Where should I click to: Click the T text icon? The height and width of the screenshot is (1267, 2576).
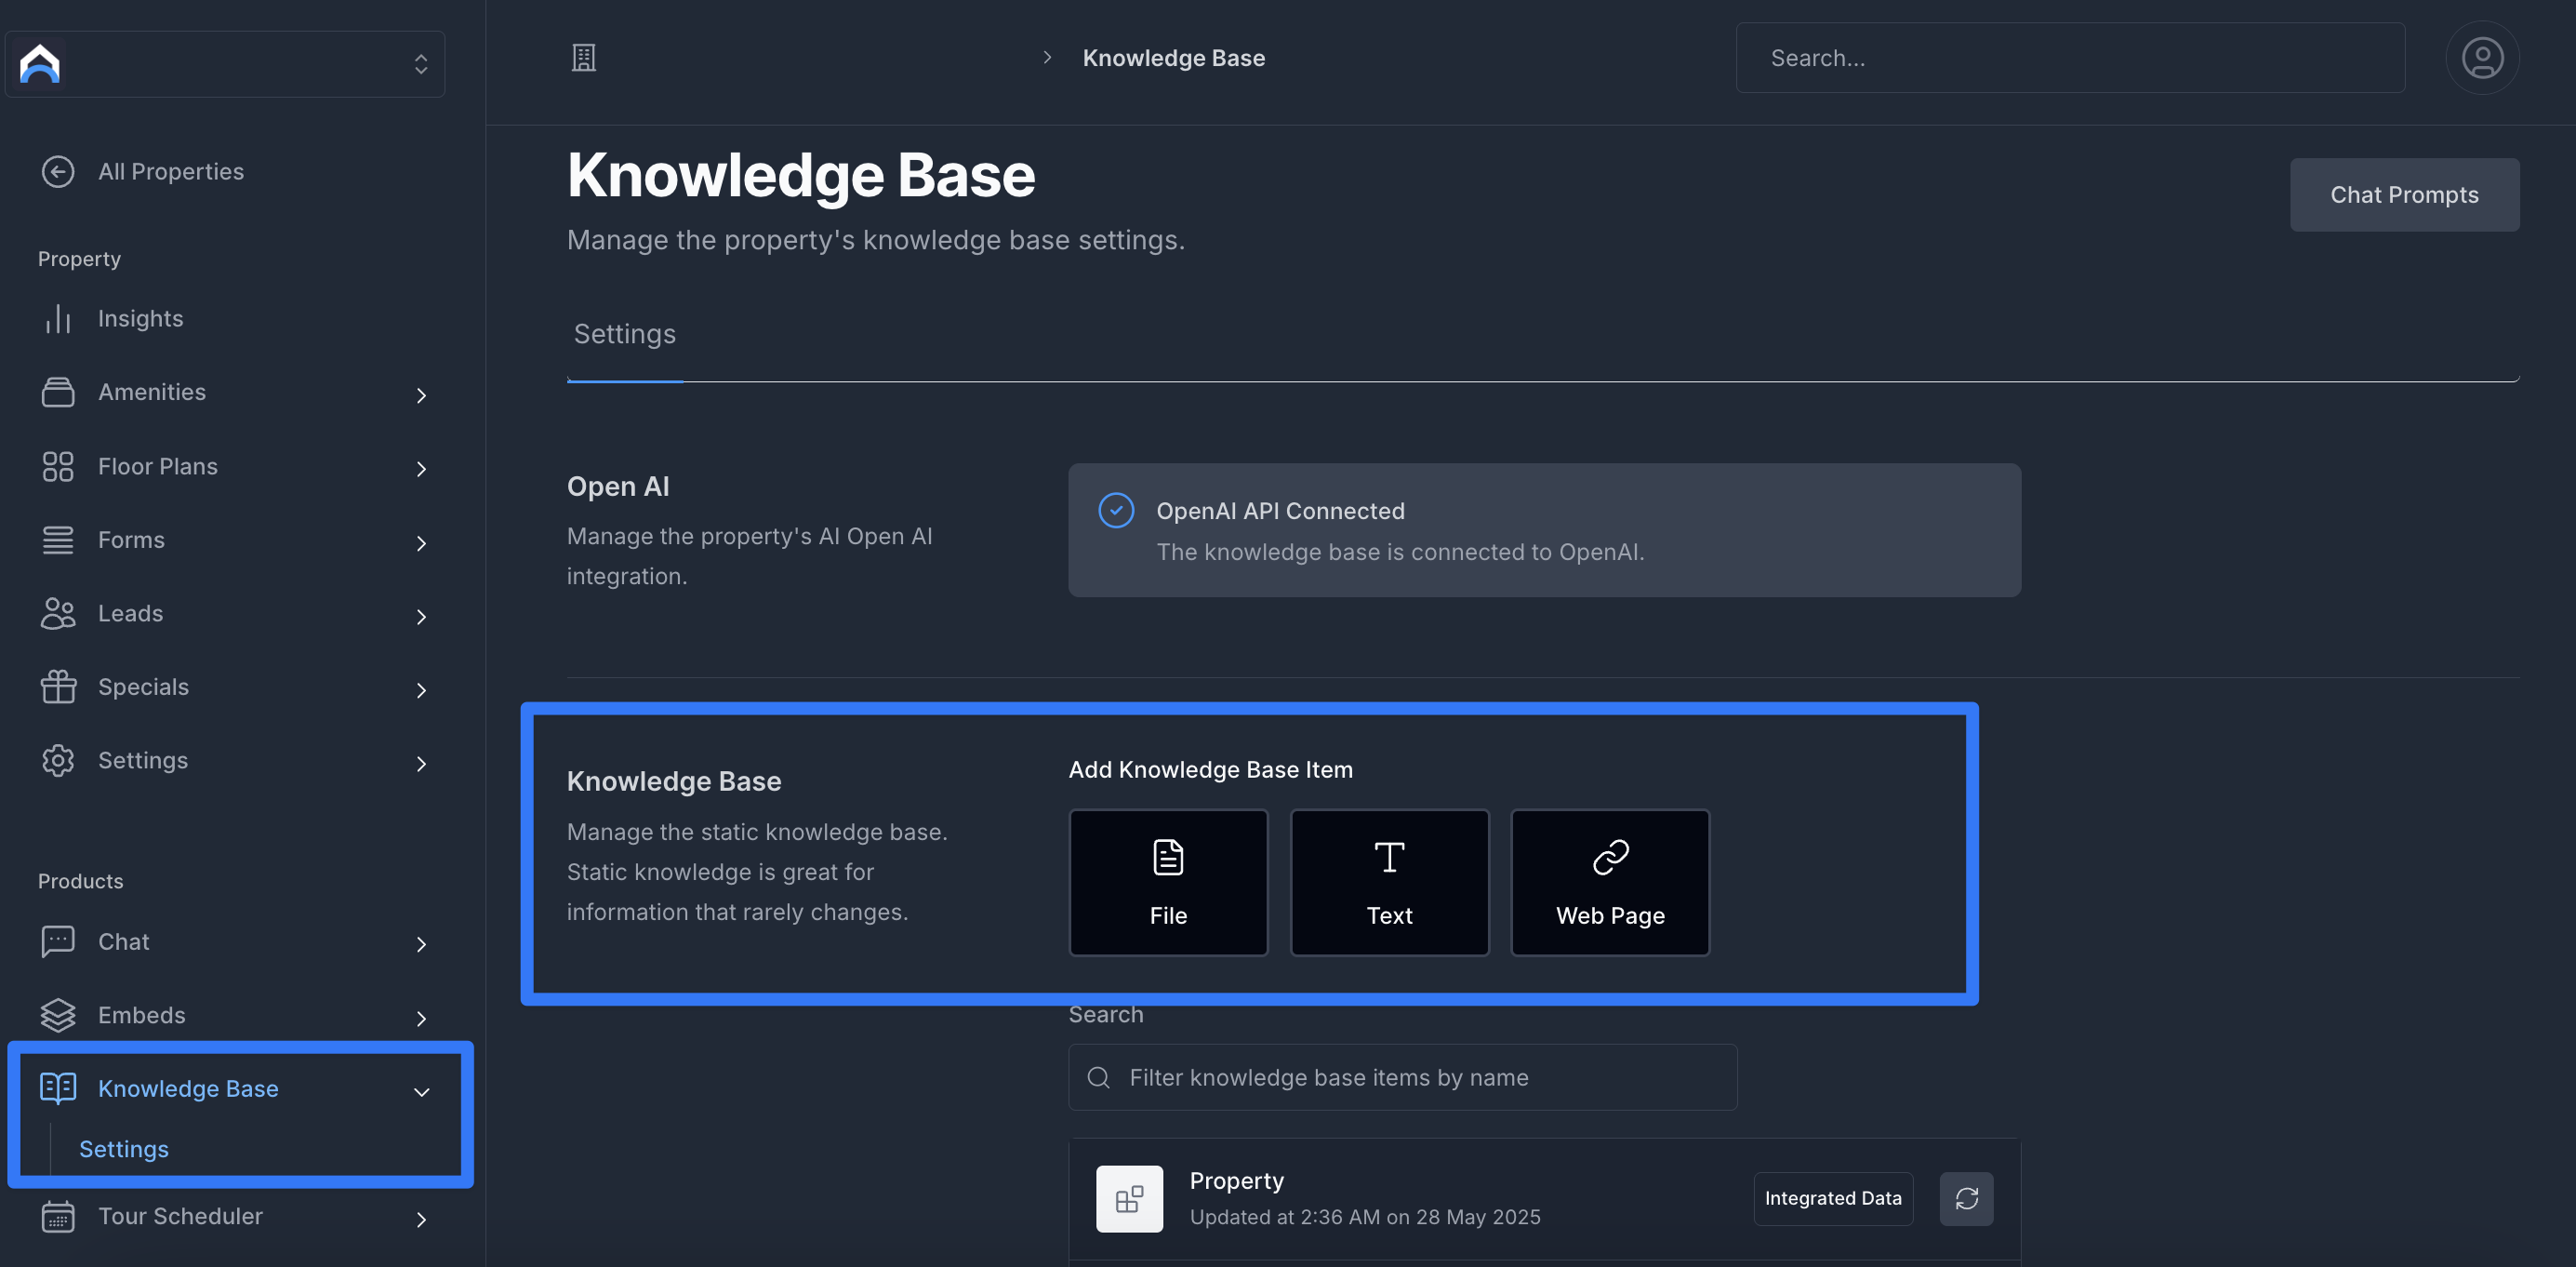pyautogui.click(x=1389, y=857)
